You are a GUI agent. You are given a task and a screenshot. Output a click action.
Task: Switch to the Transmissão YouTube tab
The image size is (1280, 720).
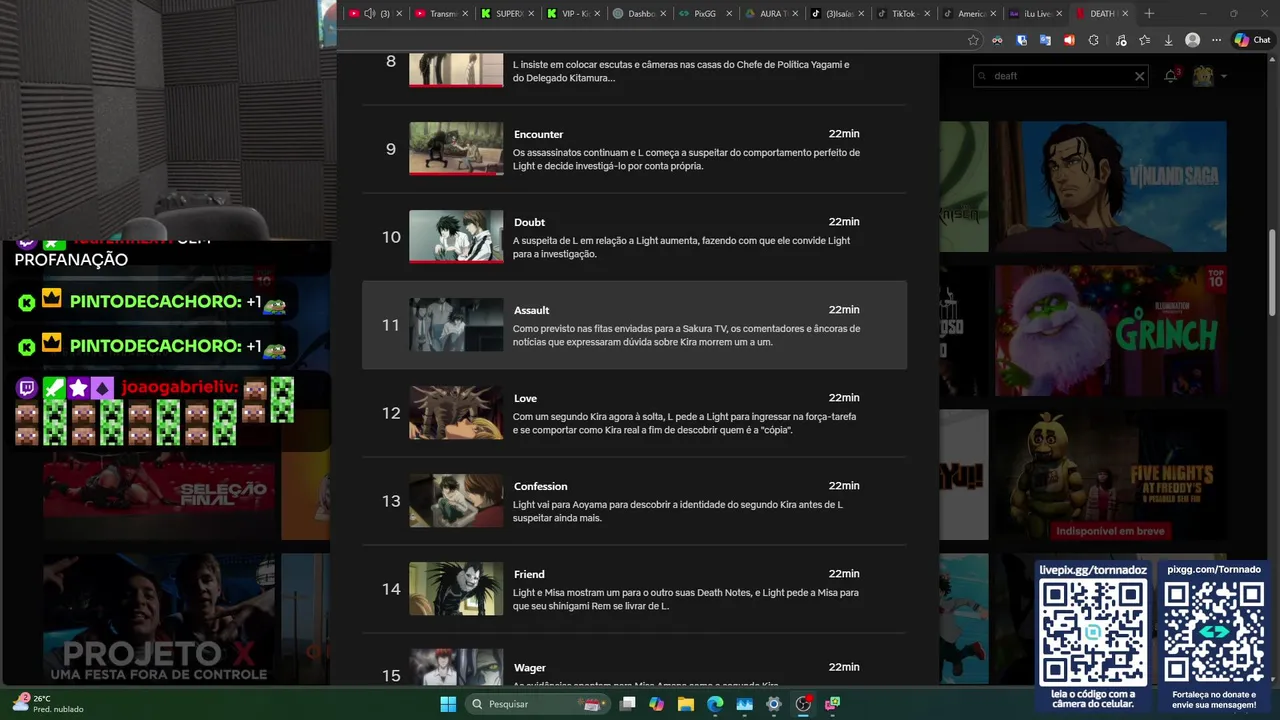pyautogui.click(x=442, y=13)
